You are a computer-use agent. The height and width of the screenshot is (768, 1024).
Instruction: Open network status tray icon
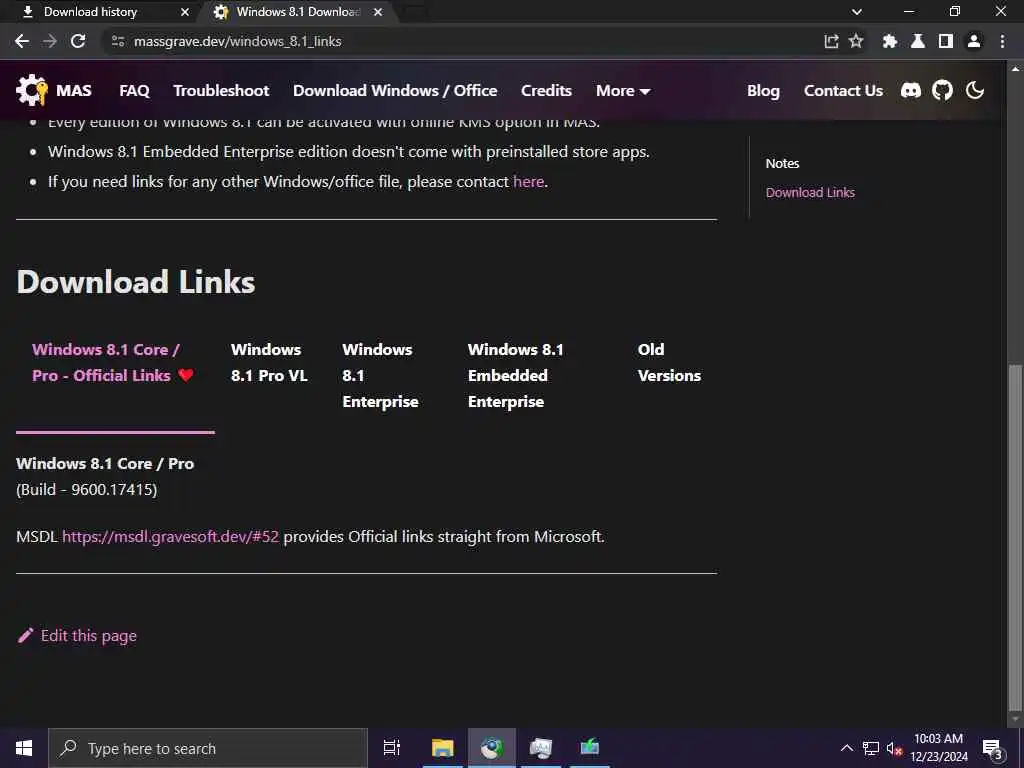coord(871,748)
